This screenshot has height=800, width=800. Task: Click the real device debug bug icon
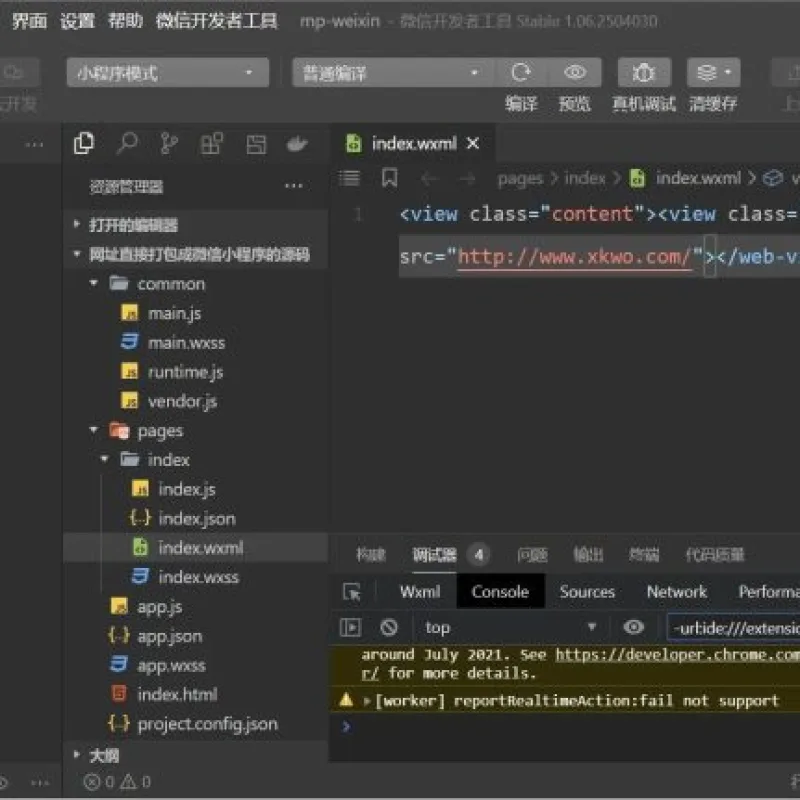644,72
